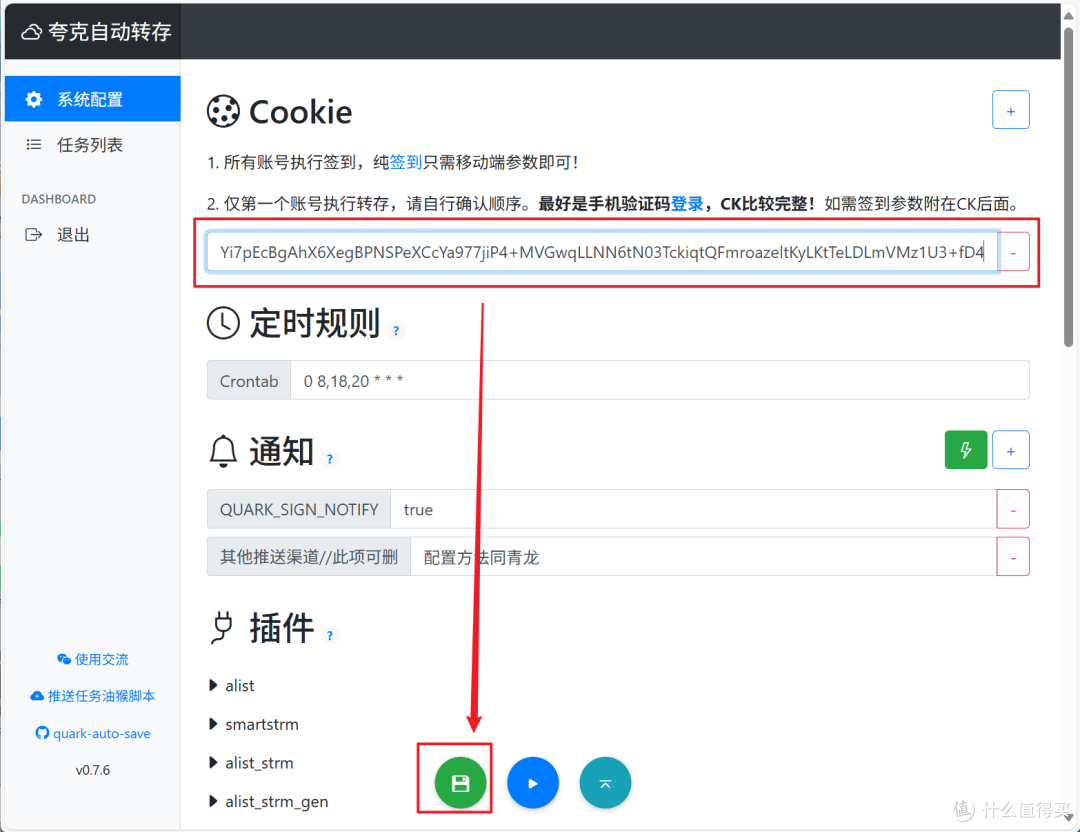Focus the 配置方法同青龙 value field
The image size is (1080, 832).
coord(703,557)
